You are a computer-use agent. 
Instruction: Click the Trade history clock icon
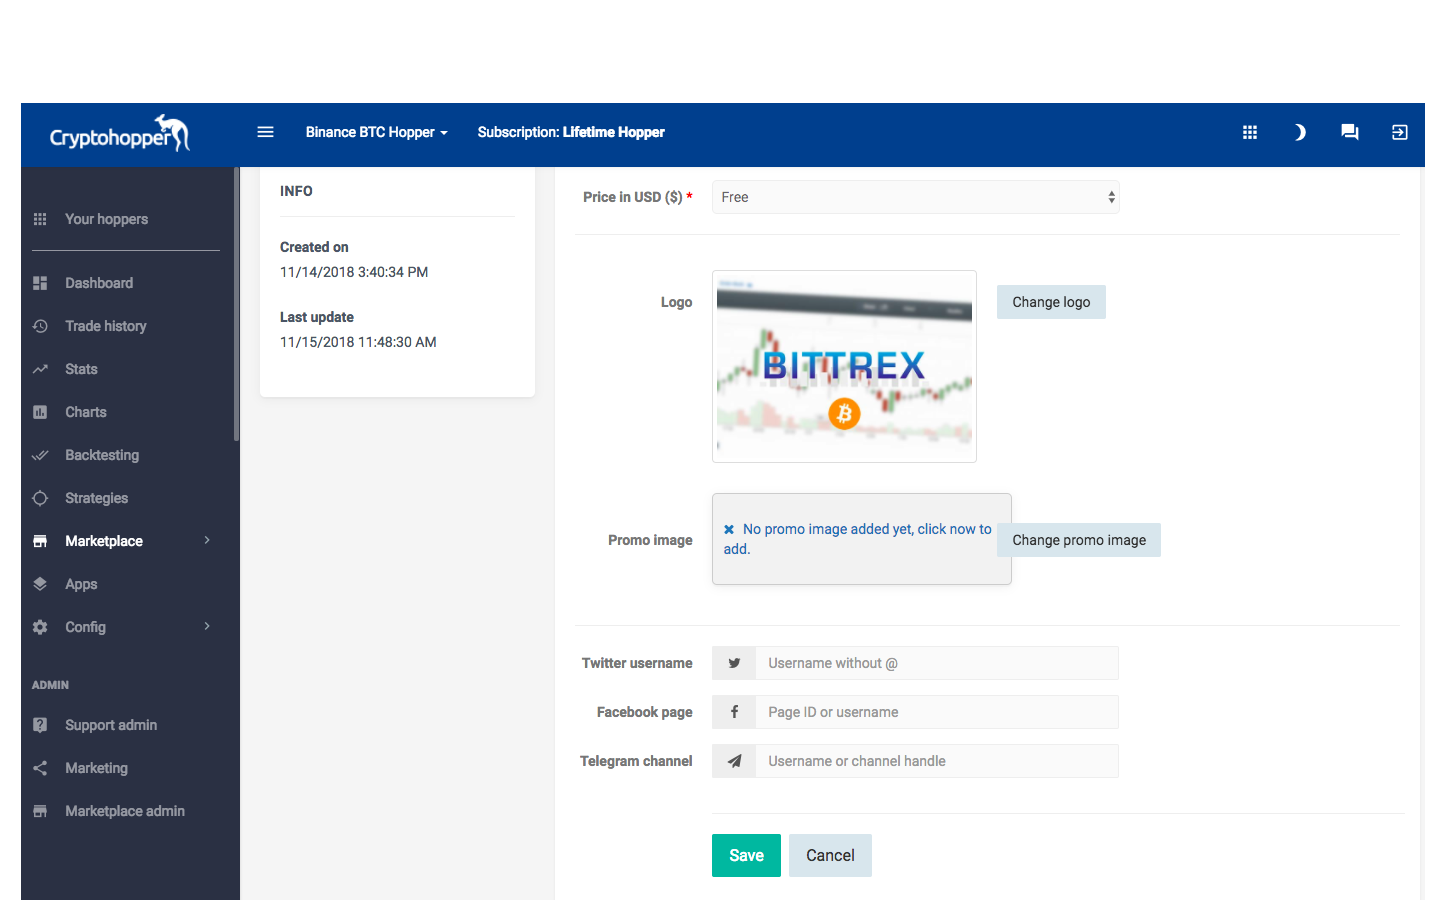pos(40,326)
